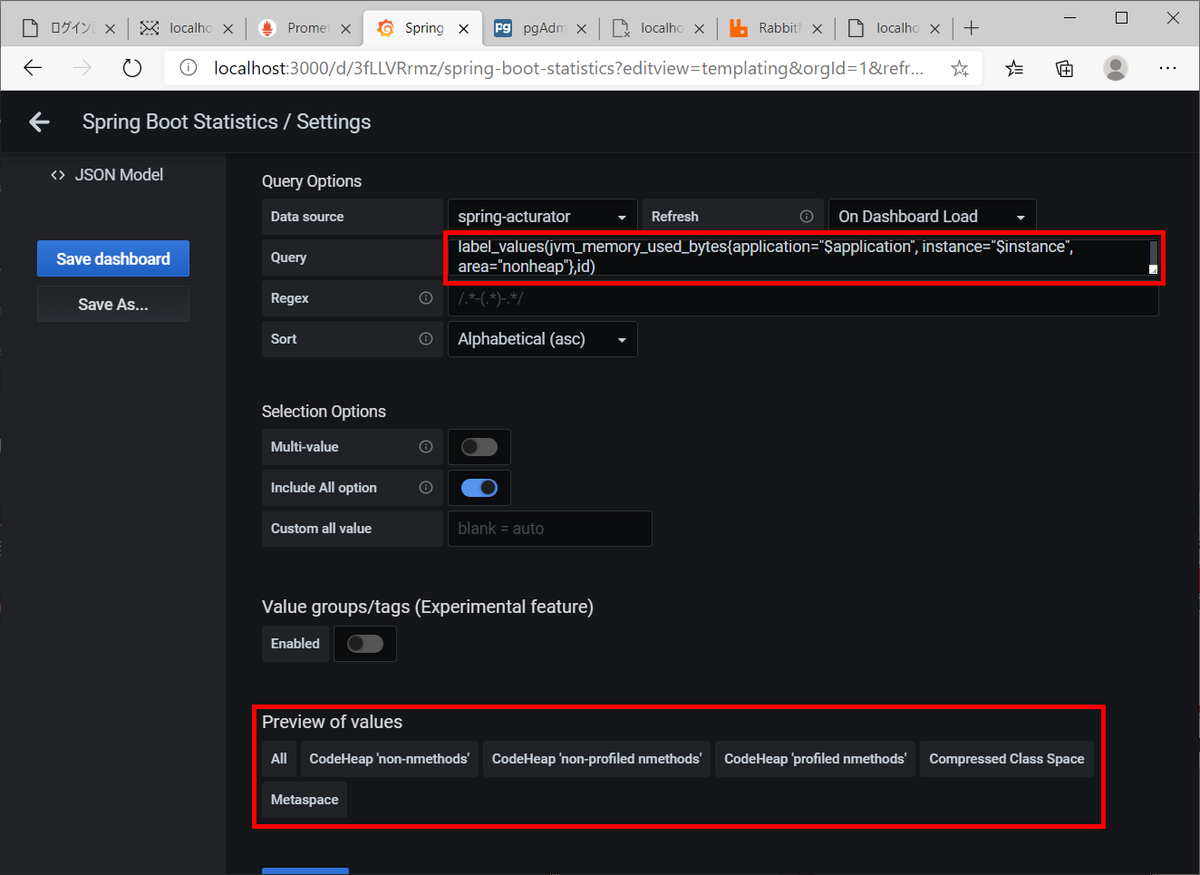
Task: Click the All preview value
Action: [x=279, y=759]
